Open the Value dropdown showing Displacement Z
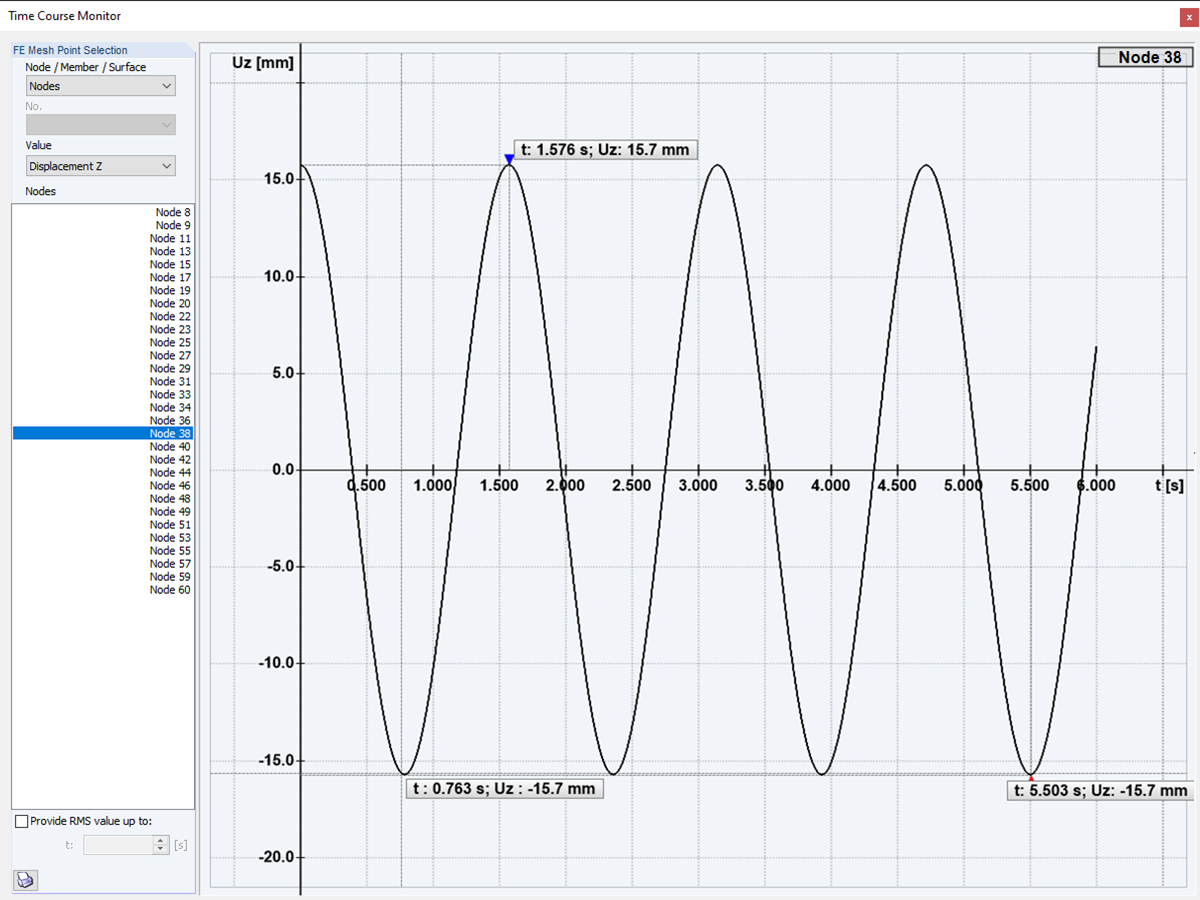 100,166
